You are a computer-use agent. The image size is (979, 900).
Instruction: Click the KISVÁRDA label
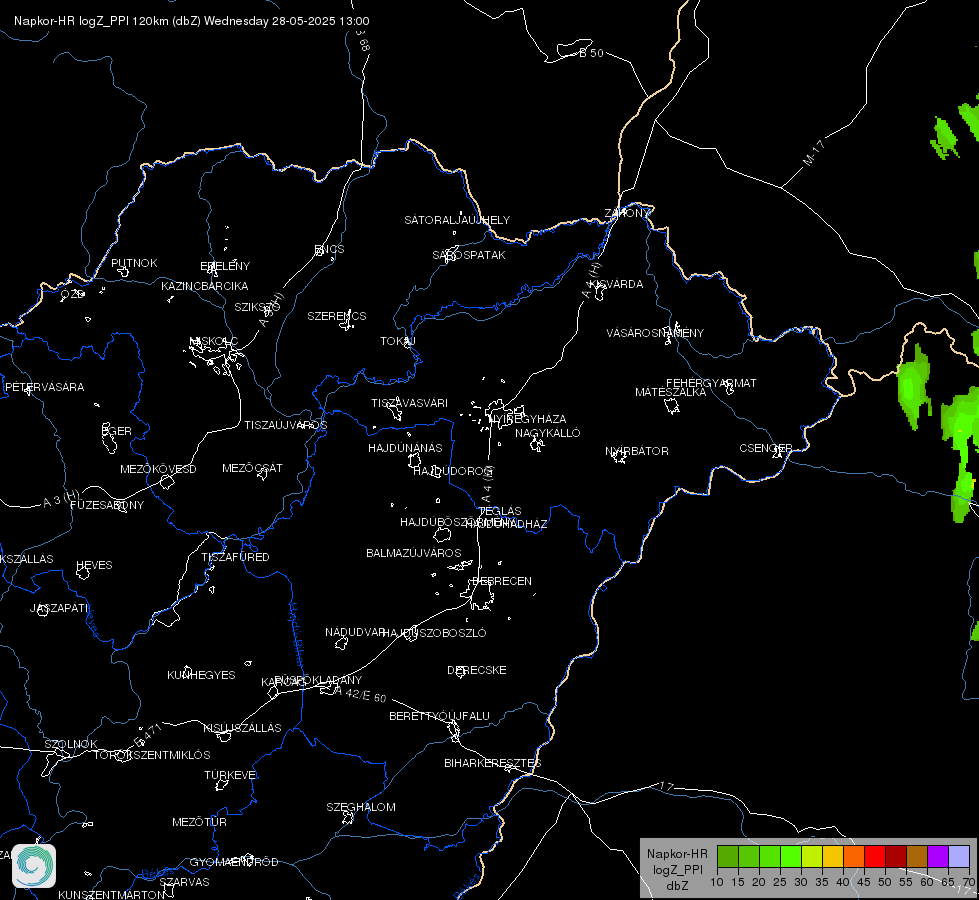pos(617,284)
